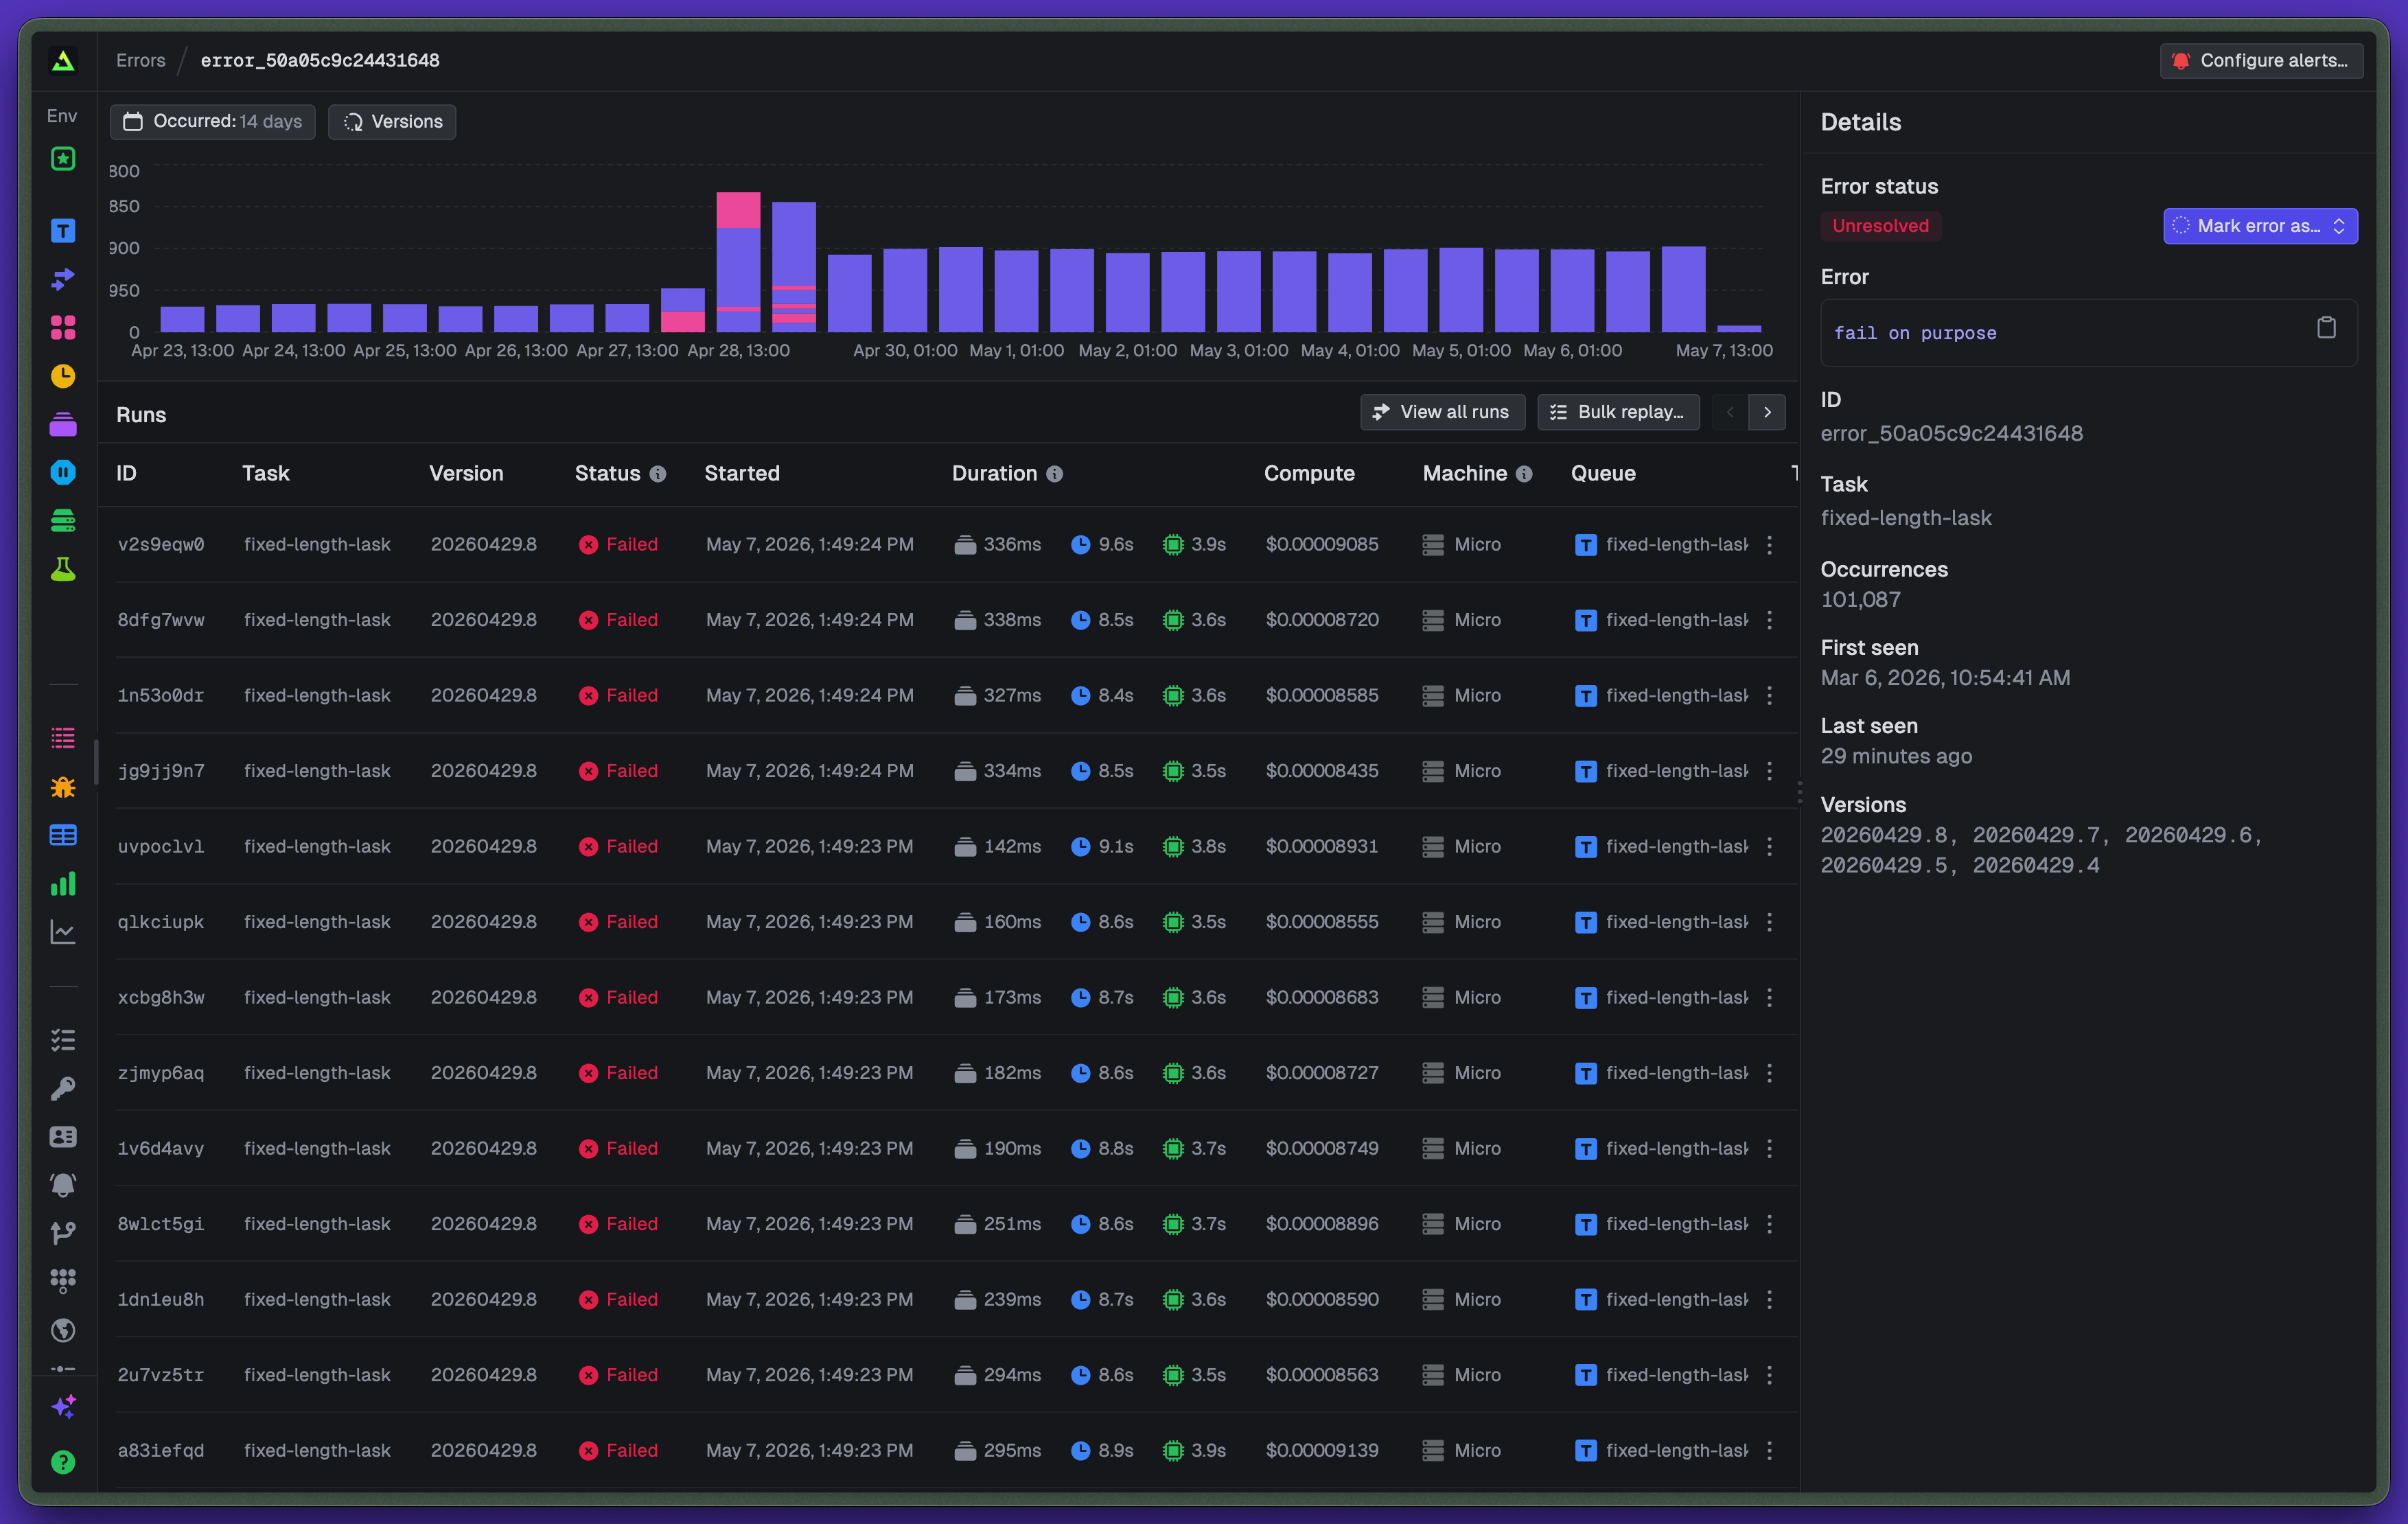Open run zjmyp6aq
This screenshot has height=1524, width=2408.
(161, 1073)
